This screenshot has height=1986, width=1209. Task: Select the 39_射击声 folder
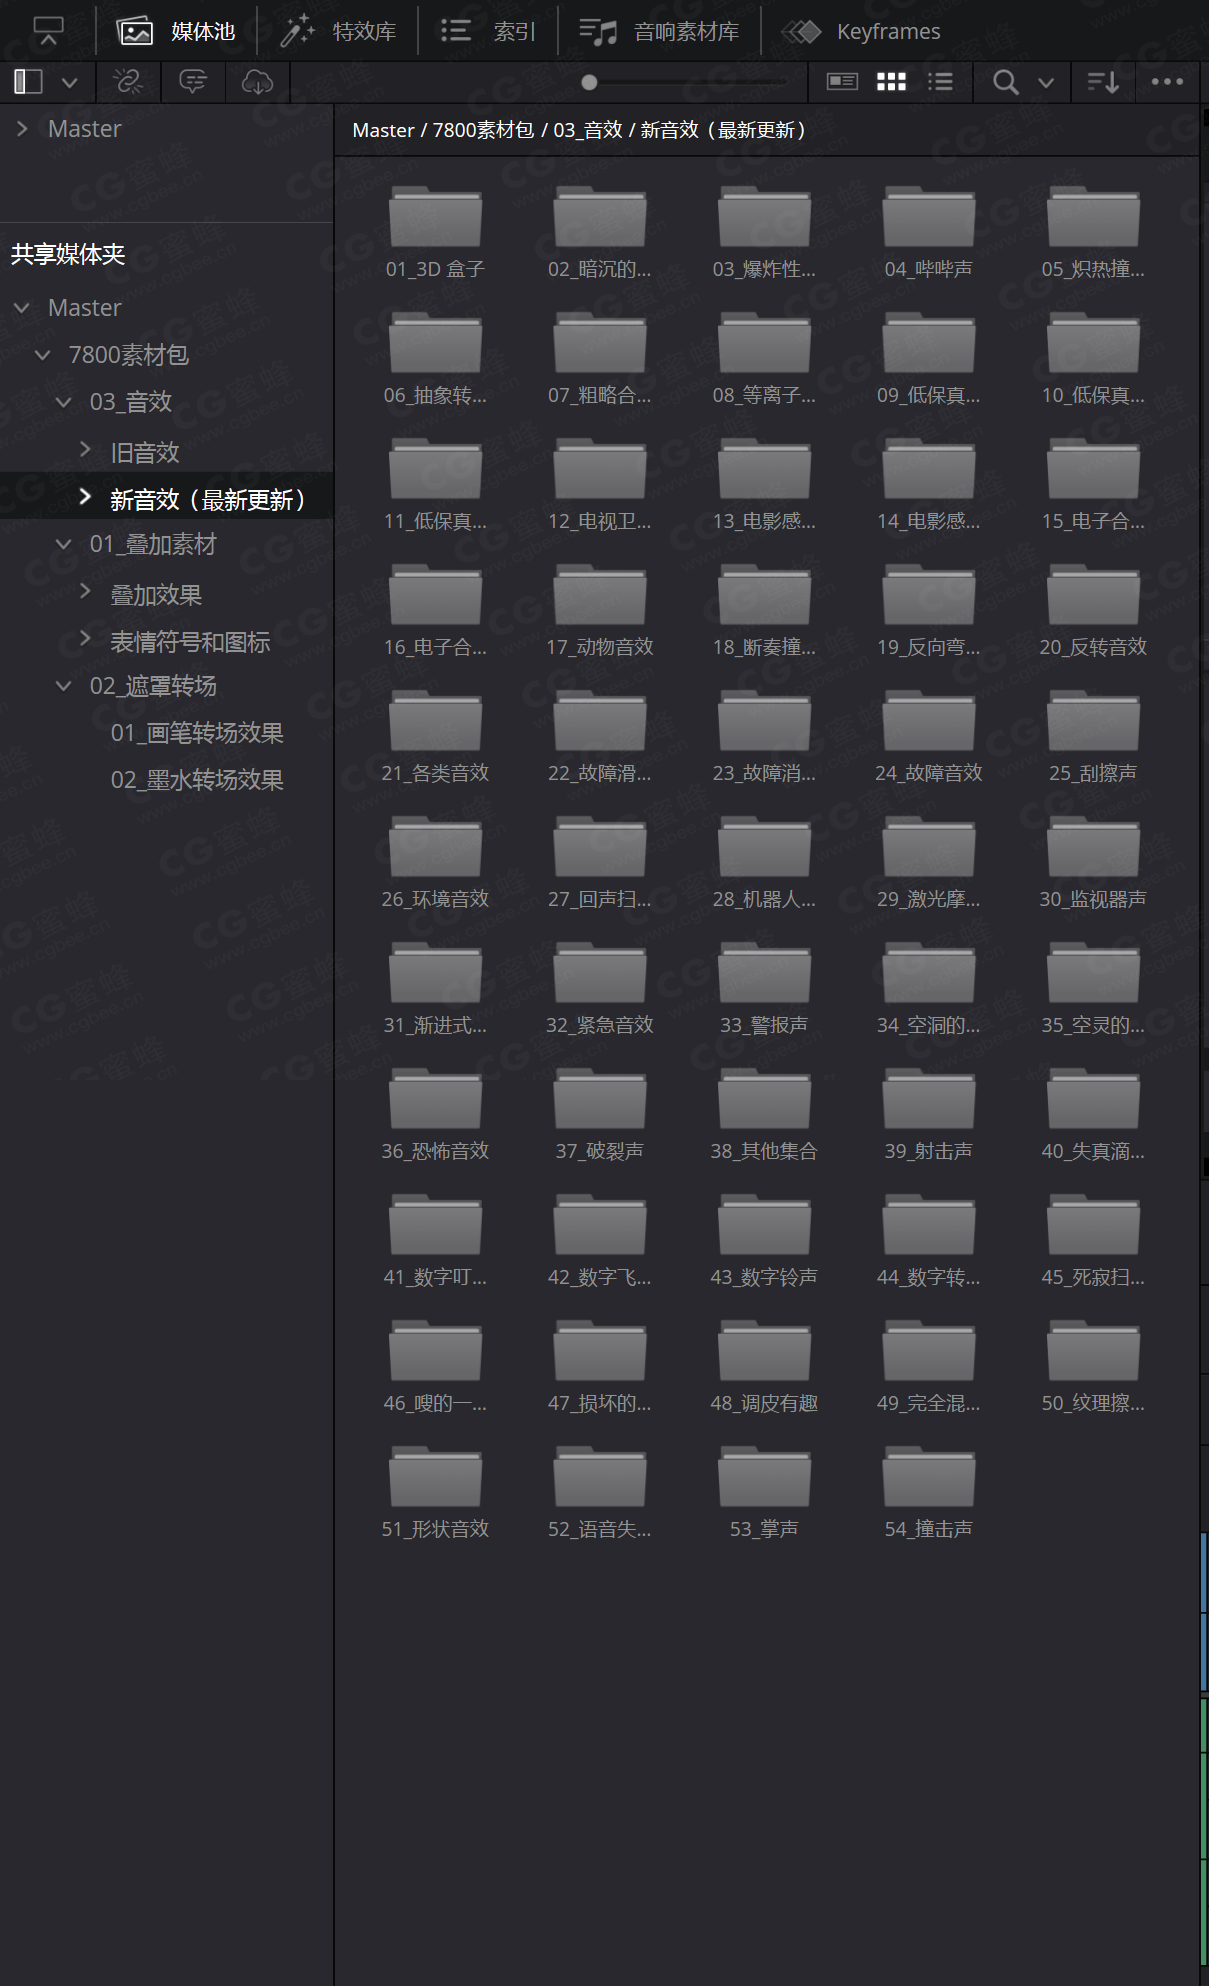[928, 1114]
